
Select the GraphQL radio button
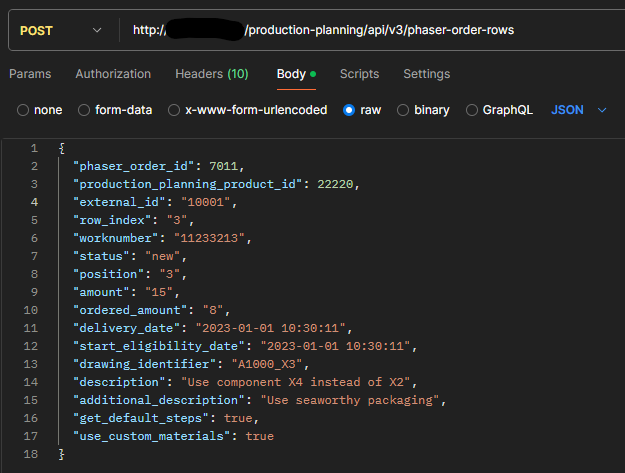point(472,110)
